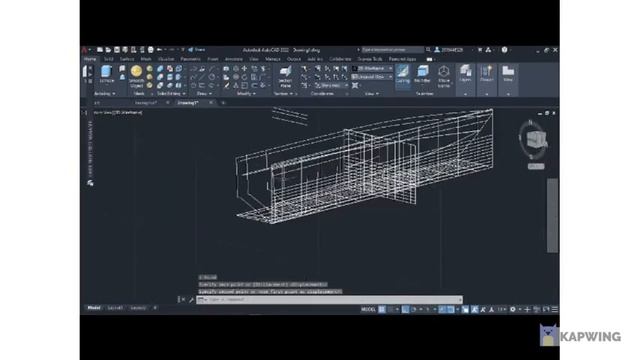This screenshot has height=360, width=640.
Task: Click the Autodesk App Store icon
Action: [x=480, y=50]
